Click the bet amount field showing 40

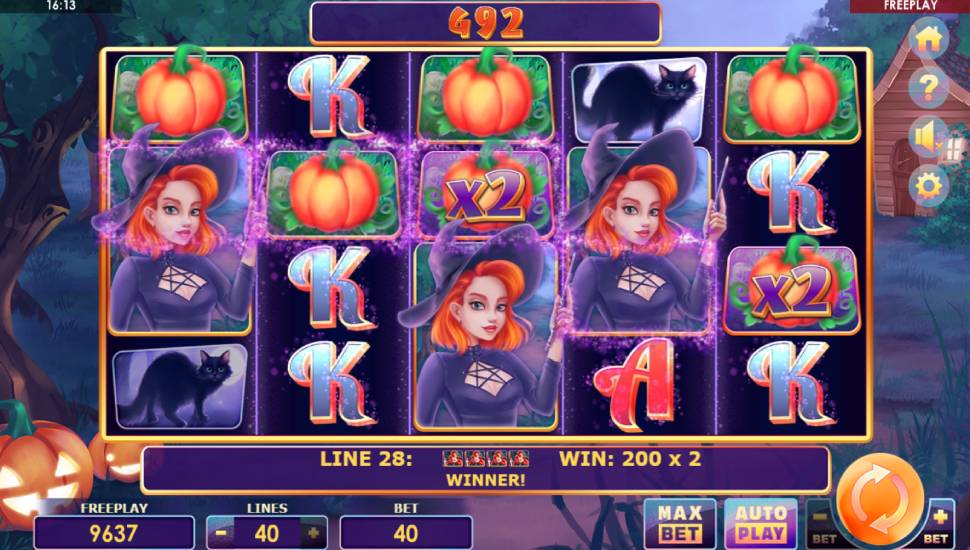[406, 533]
